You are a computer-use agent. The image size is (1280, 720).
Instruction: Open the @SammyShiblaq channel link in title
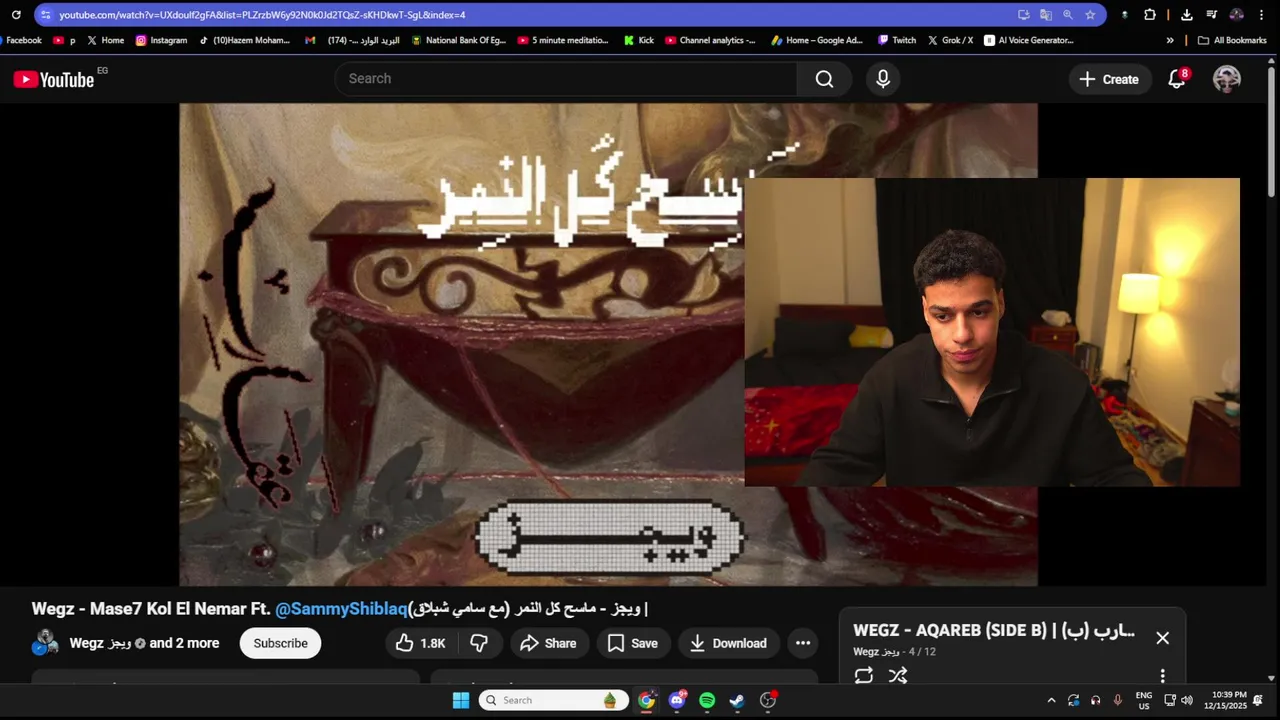[341, 609]
